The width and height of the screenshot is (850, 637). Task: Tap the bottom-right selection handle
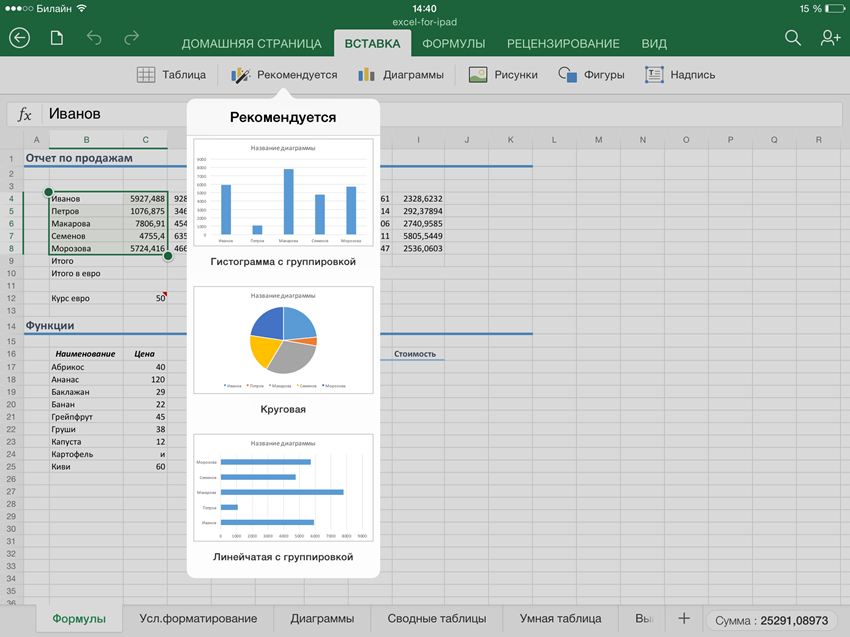(168, 256)
